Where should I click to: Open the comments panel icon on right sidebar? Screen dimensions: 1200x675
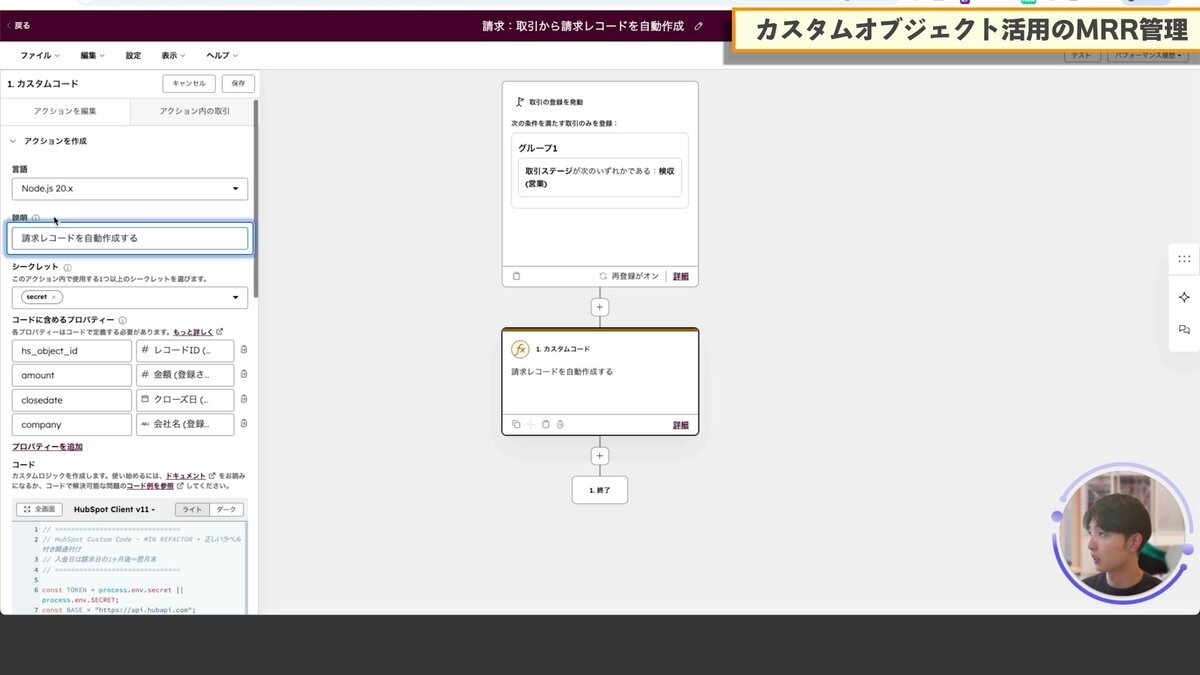pos(1184,330)
